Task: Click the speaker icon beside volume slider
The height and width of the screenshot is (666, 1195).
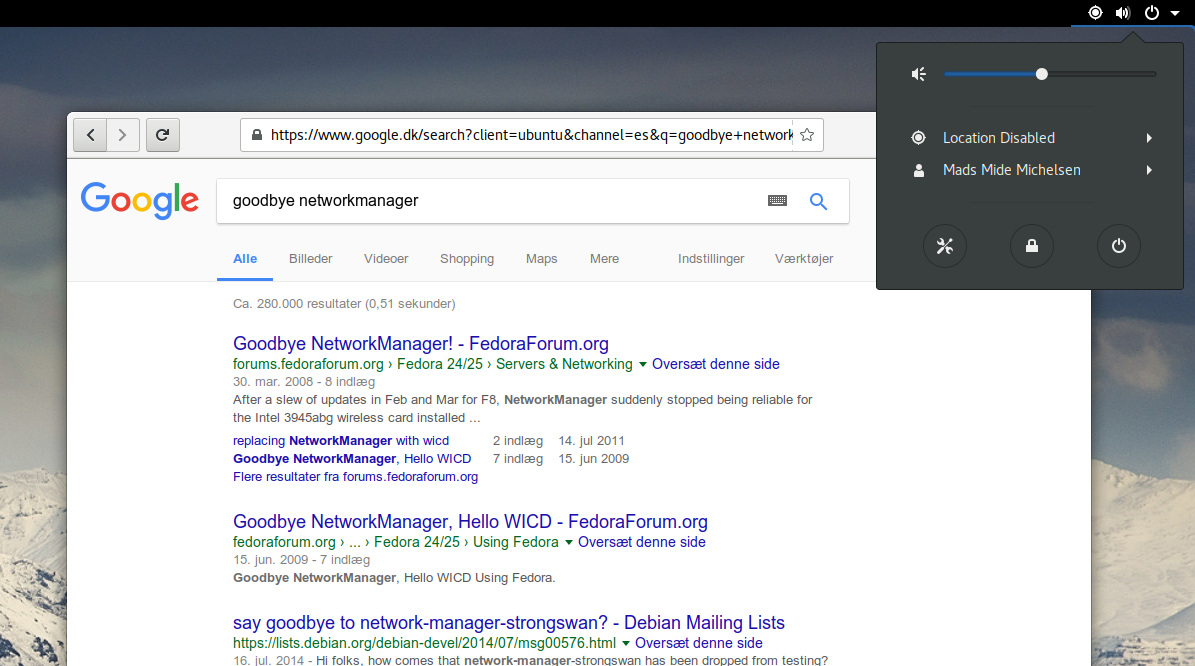Action: click(x=919, y=74)
